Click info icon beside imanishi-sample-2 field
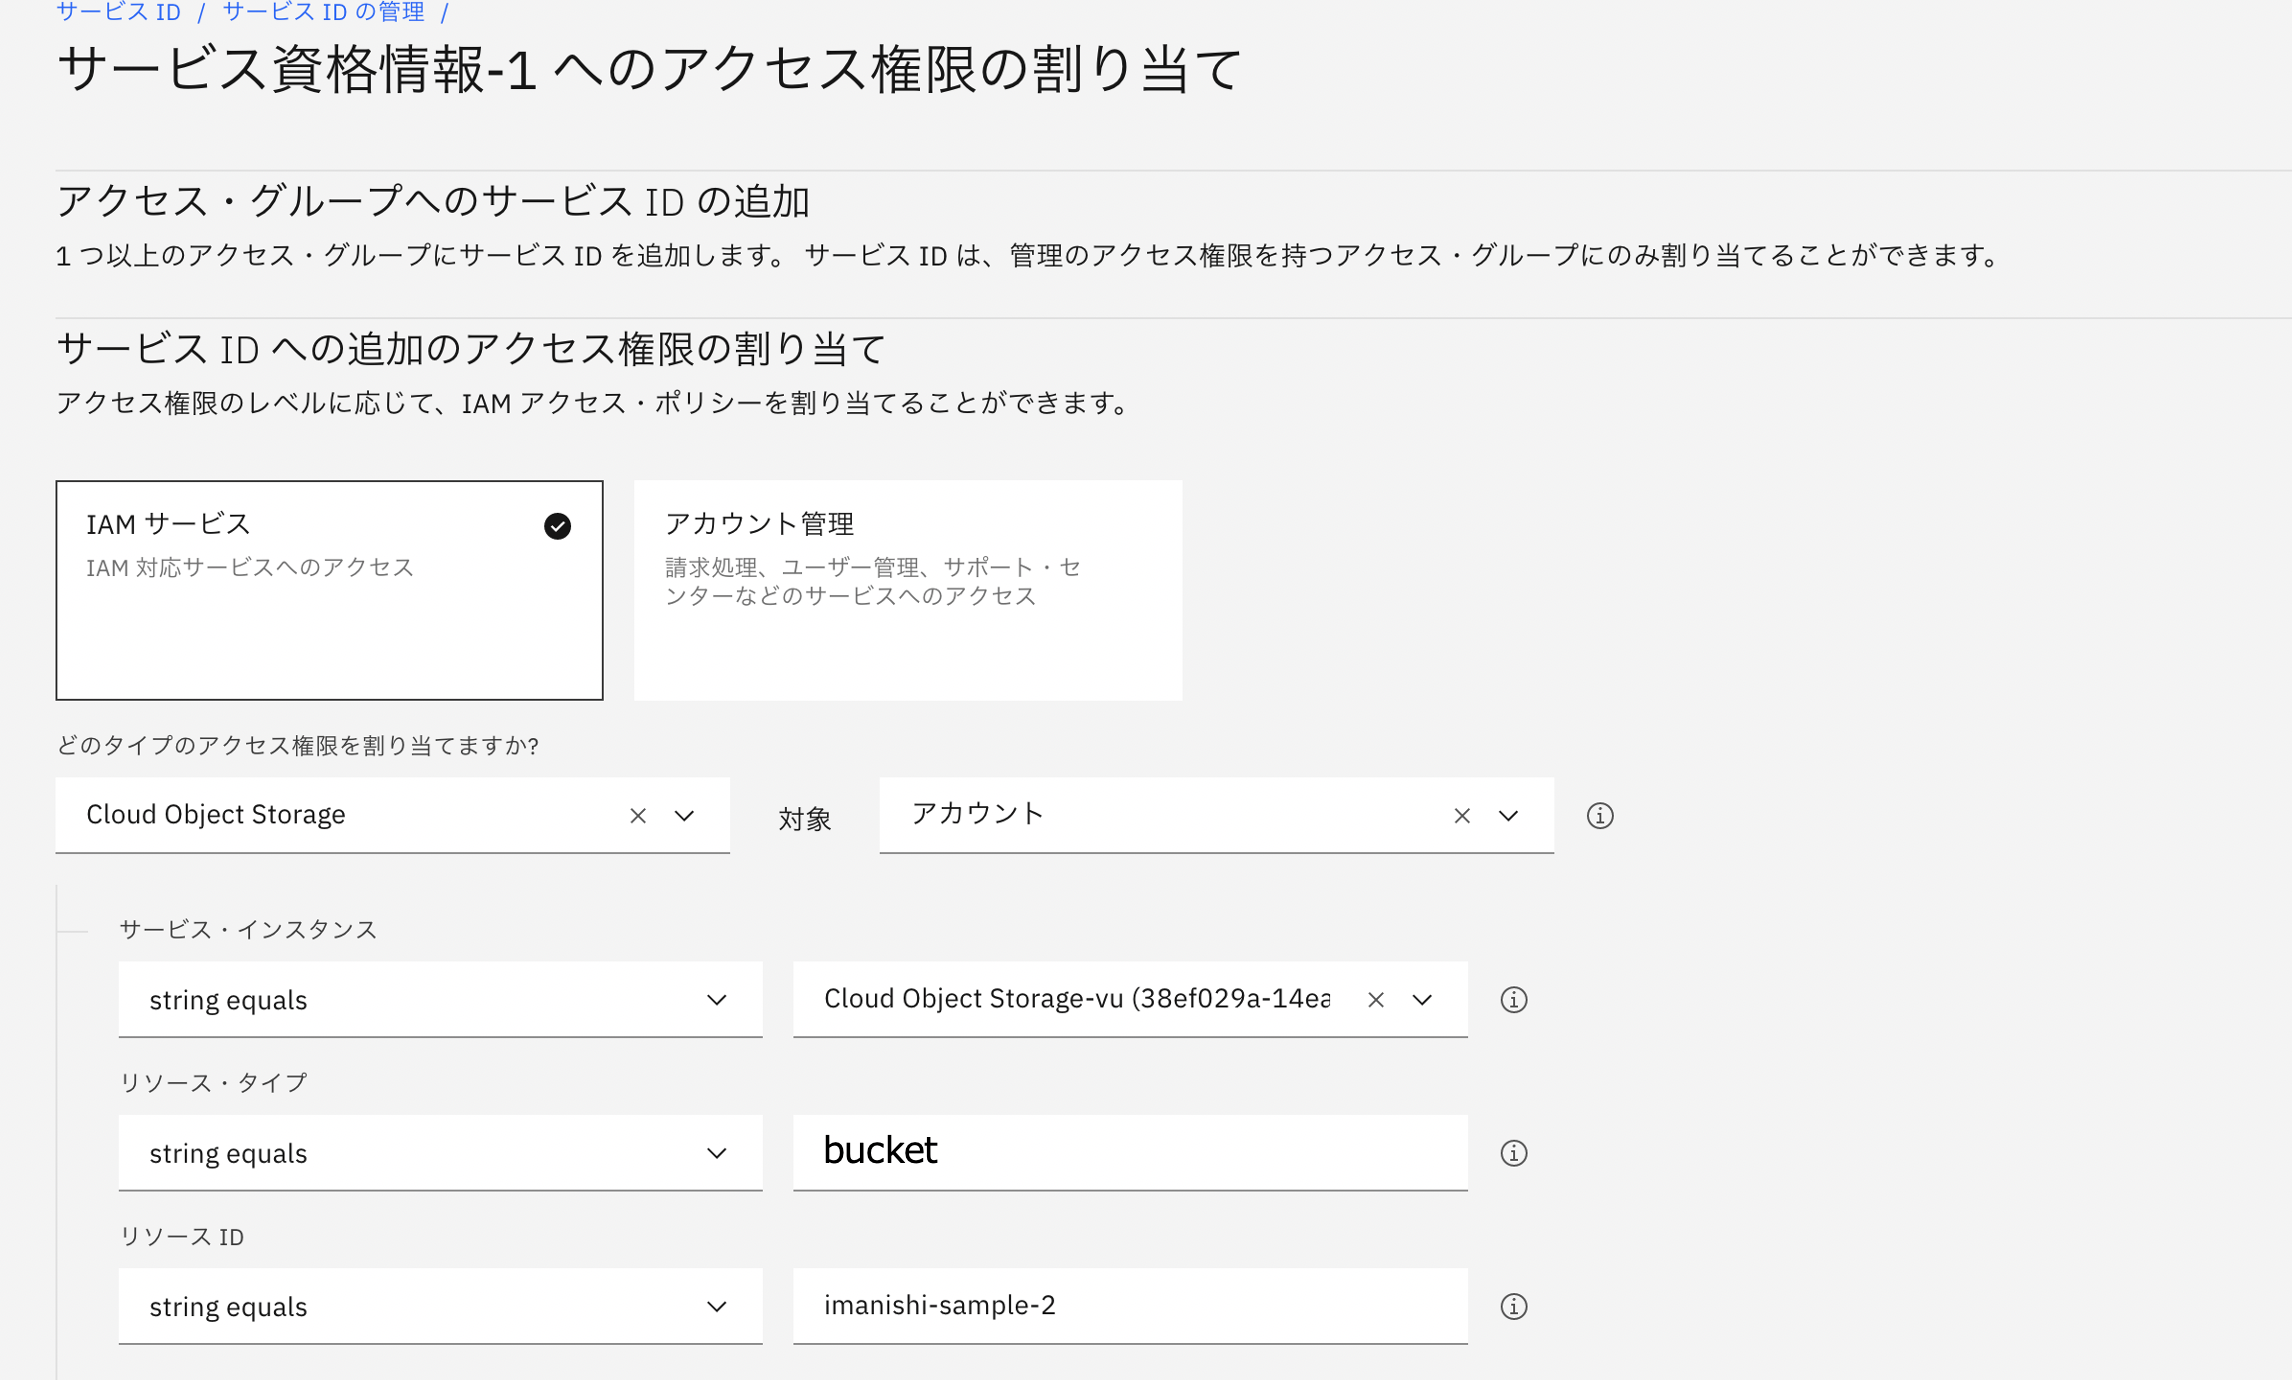 click(x=1513, y=1305)
